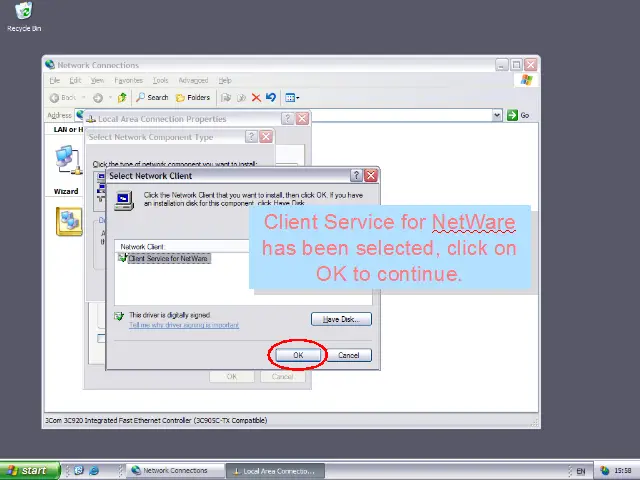Click the 'LAN or H' group heading

(x=68, y=129)
